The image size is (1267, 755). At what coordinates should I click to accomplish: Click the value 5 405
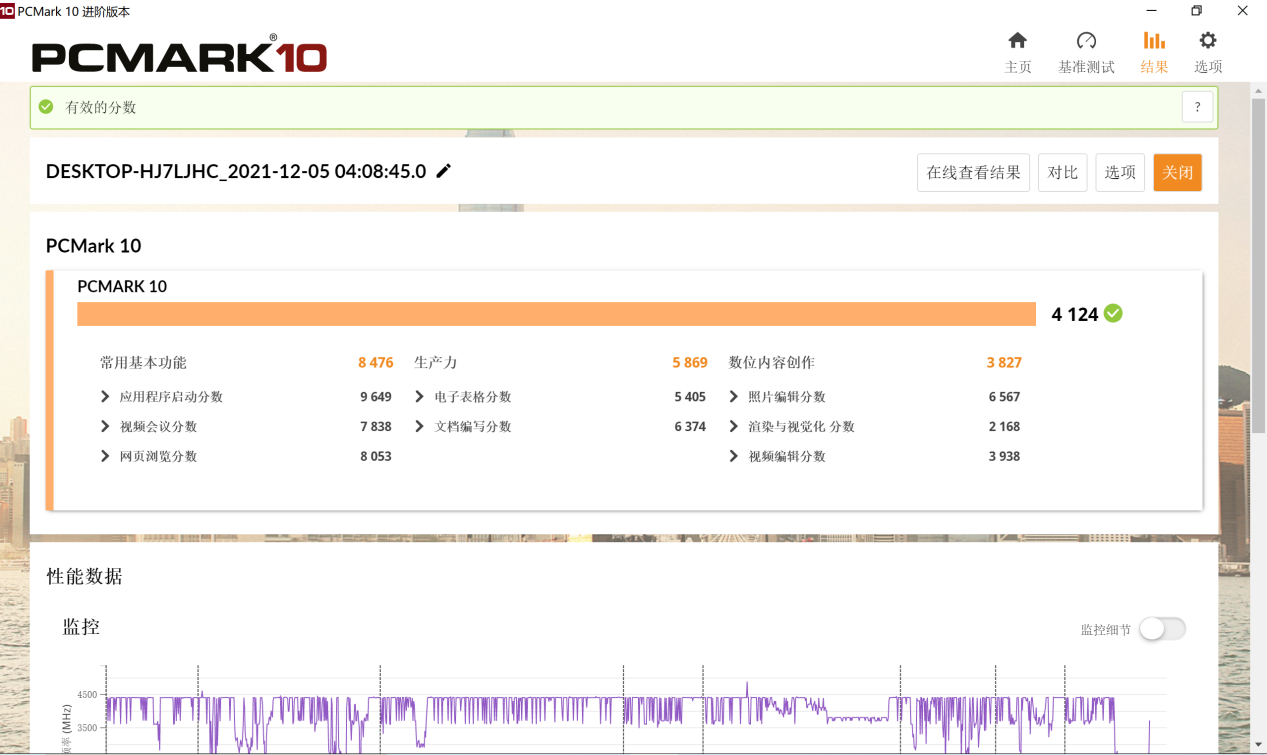(x=690, y=397)
